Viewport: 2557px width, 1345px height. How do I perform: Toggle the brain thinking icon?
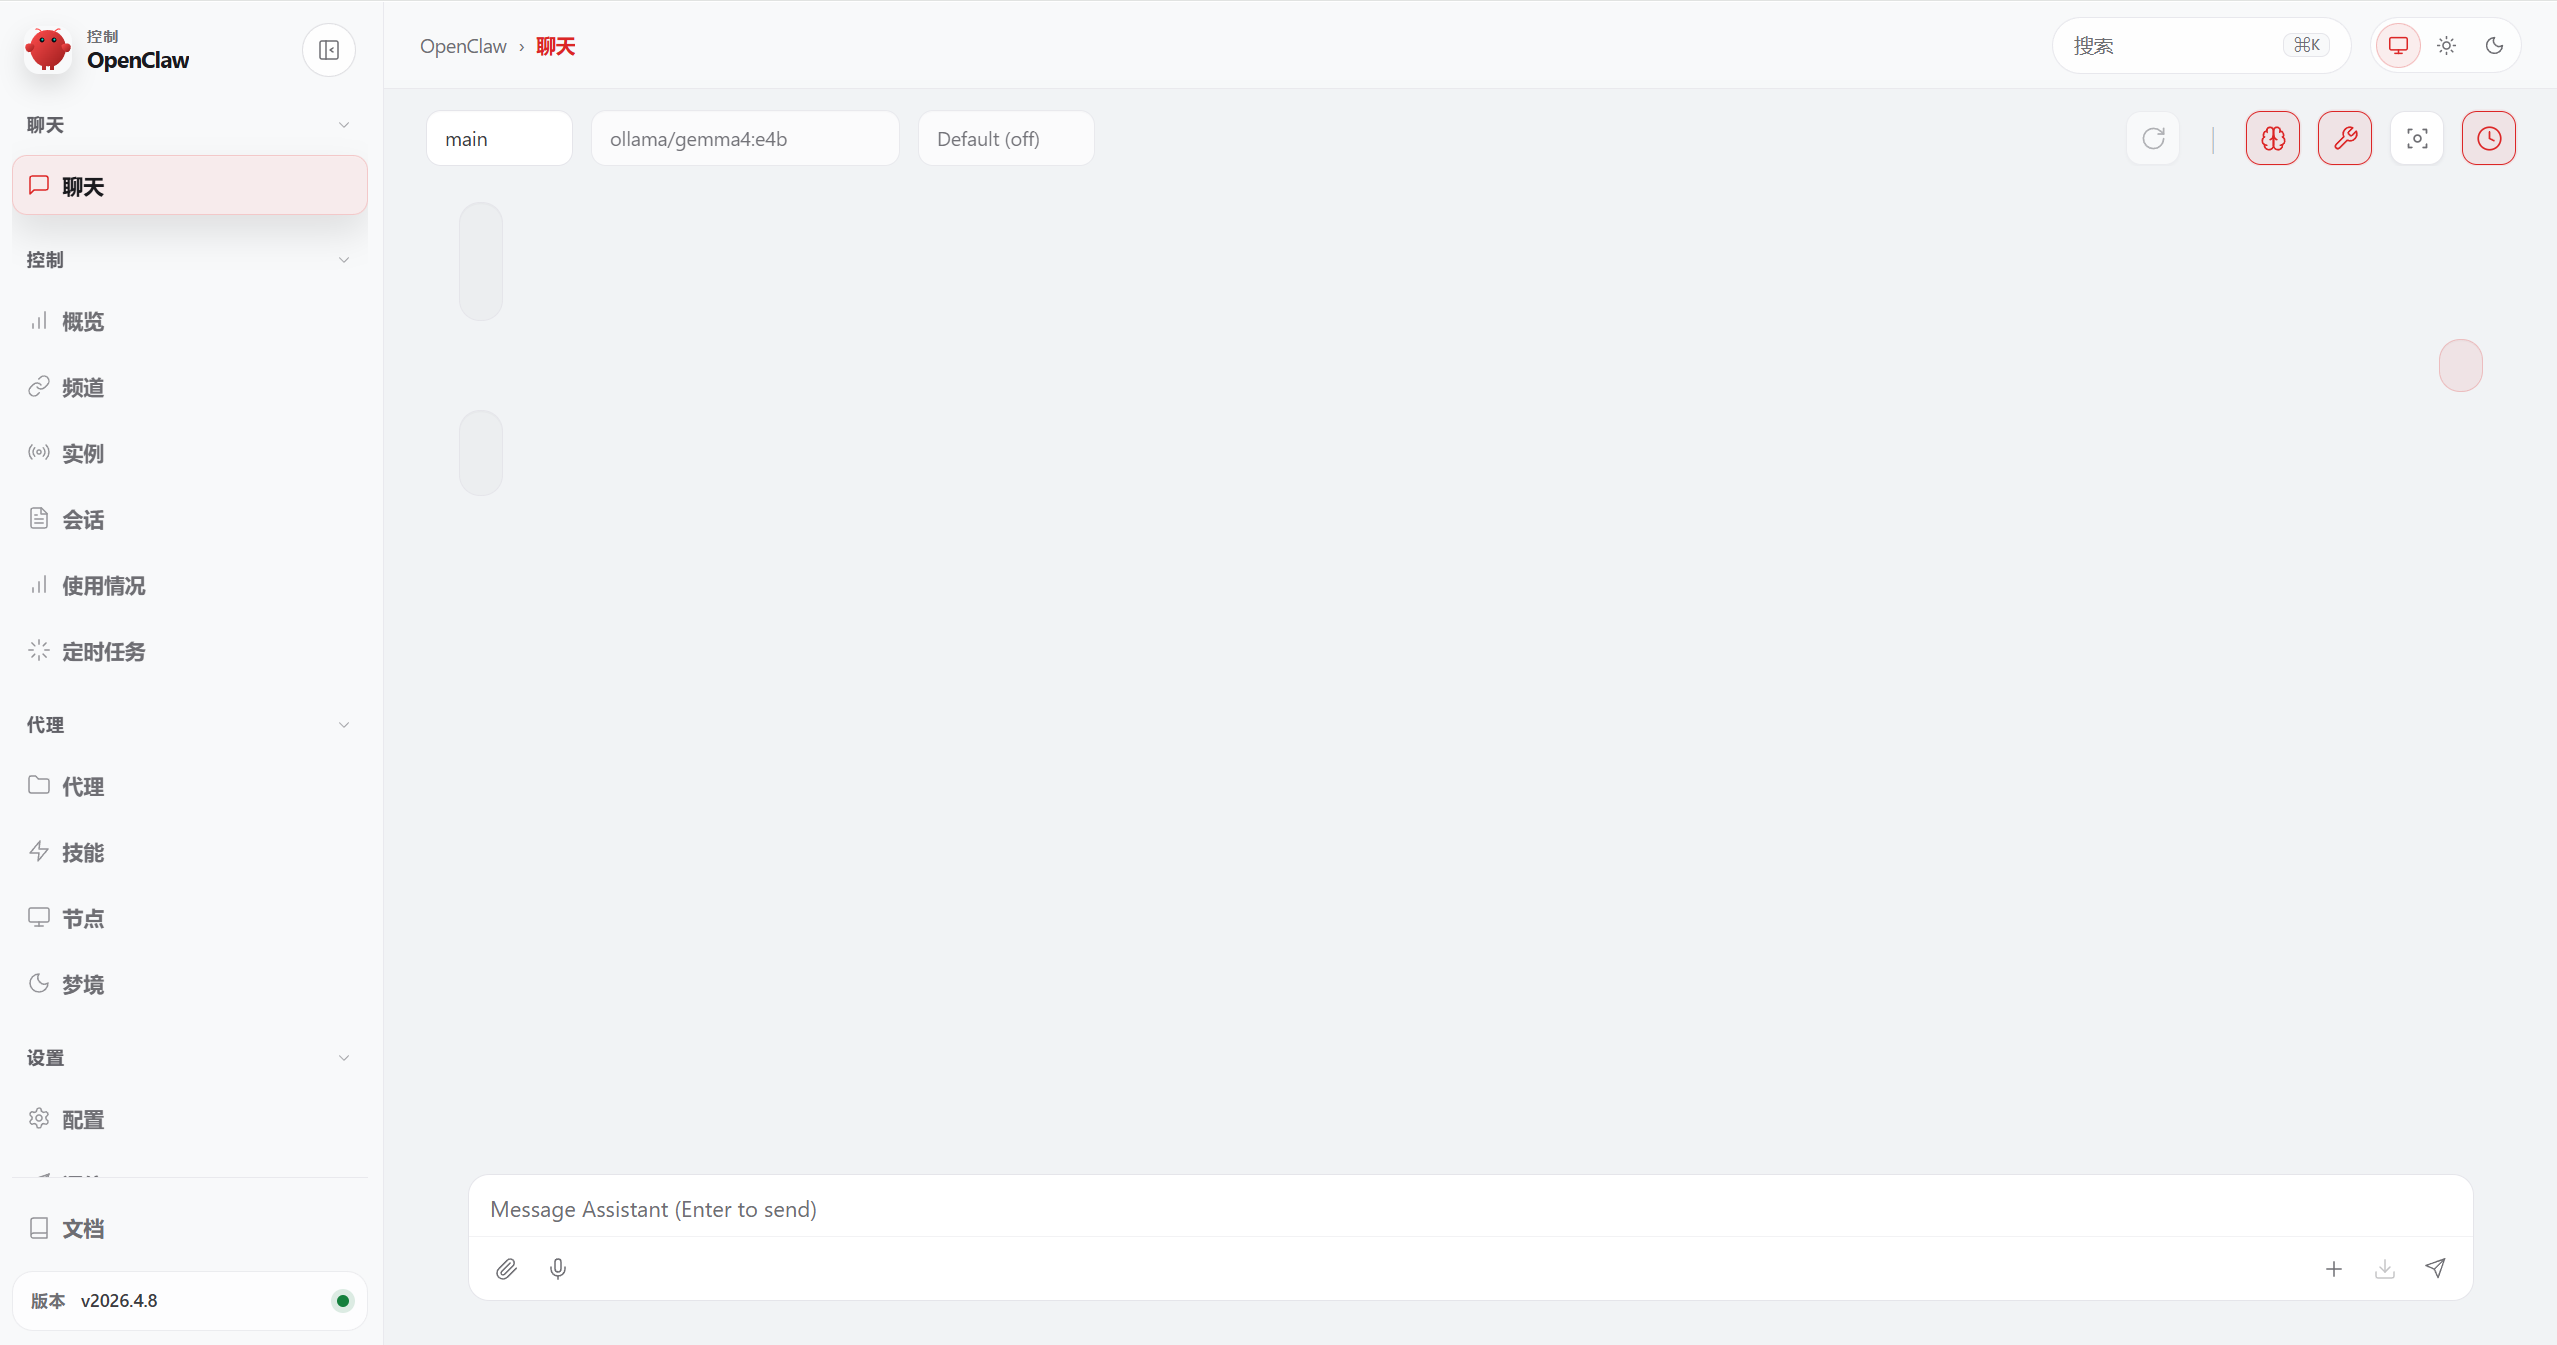[x=2273, y=138]
